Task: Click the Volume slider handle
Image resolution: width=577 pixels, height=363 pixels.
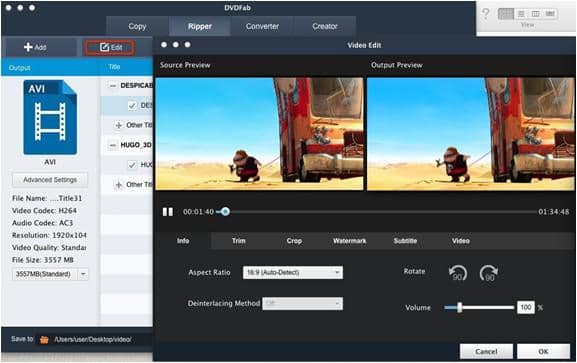Action: (x=460, y=307)
